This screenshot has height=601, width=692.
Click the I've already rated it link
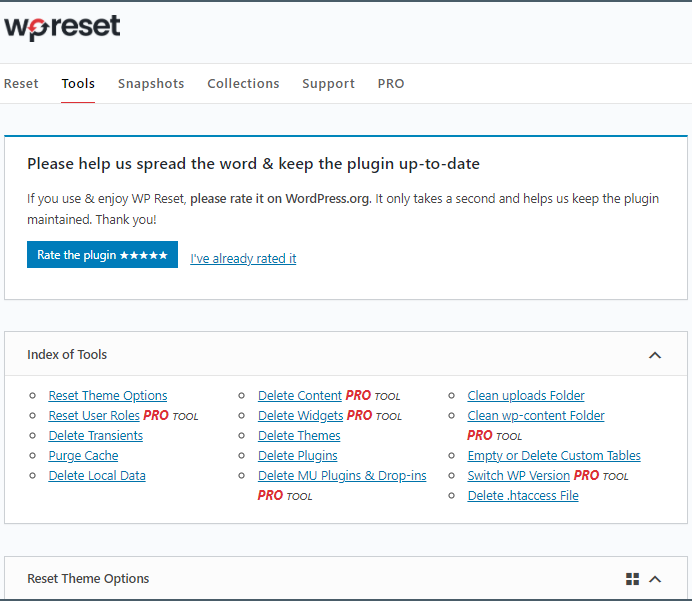[x=243, y=259]
